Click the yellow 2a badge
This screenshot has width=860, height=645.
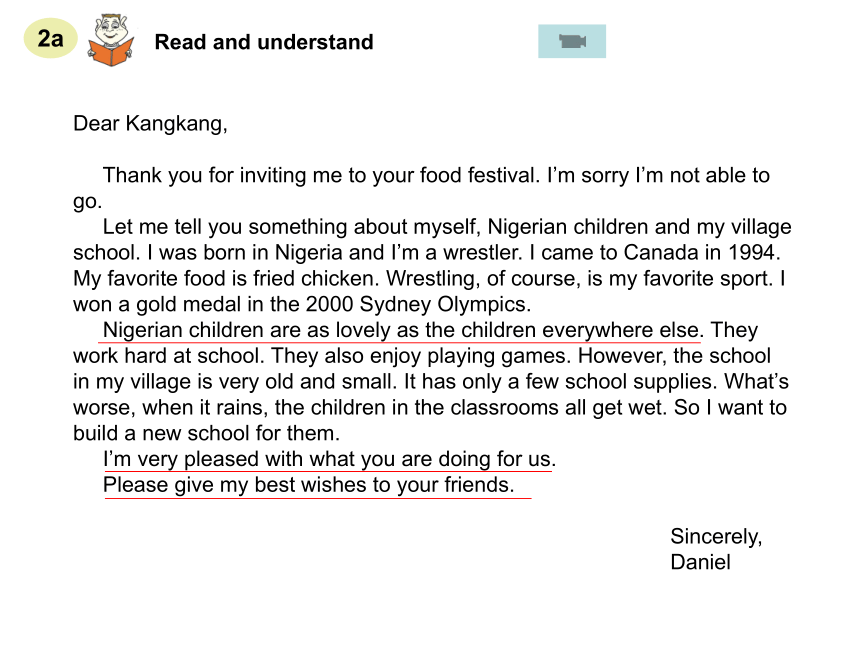point(50,38)
